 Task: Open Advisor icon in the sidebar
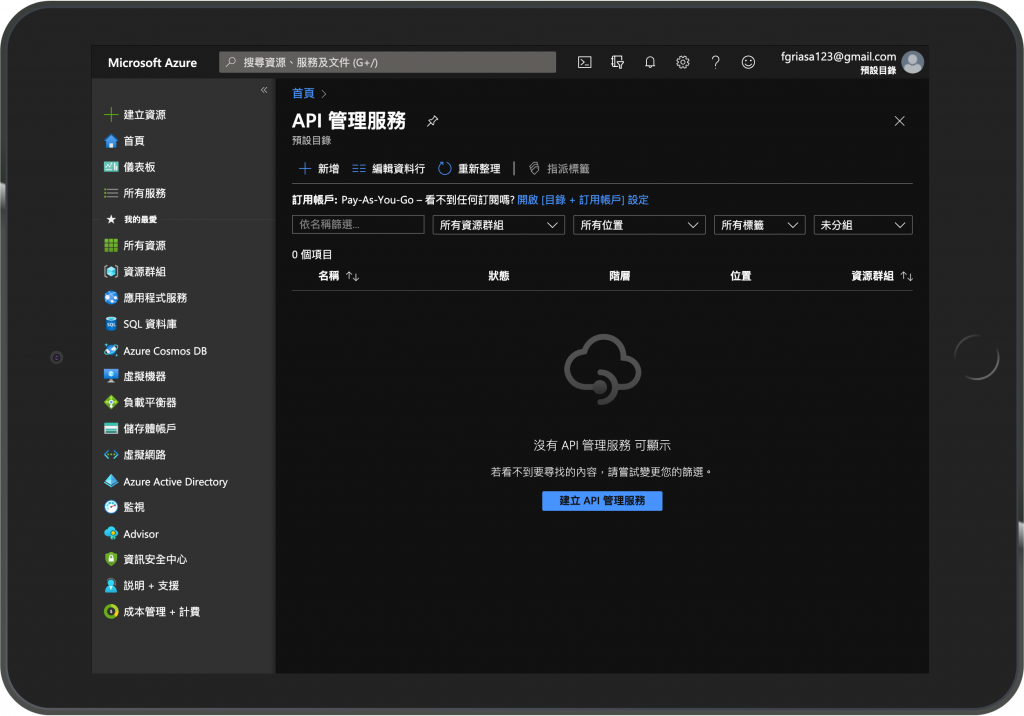click(x=111, y=533)
